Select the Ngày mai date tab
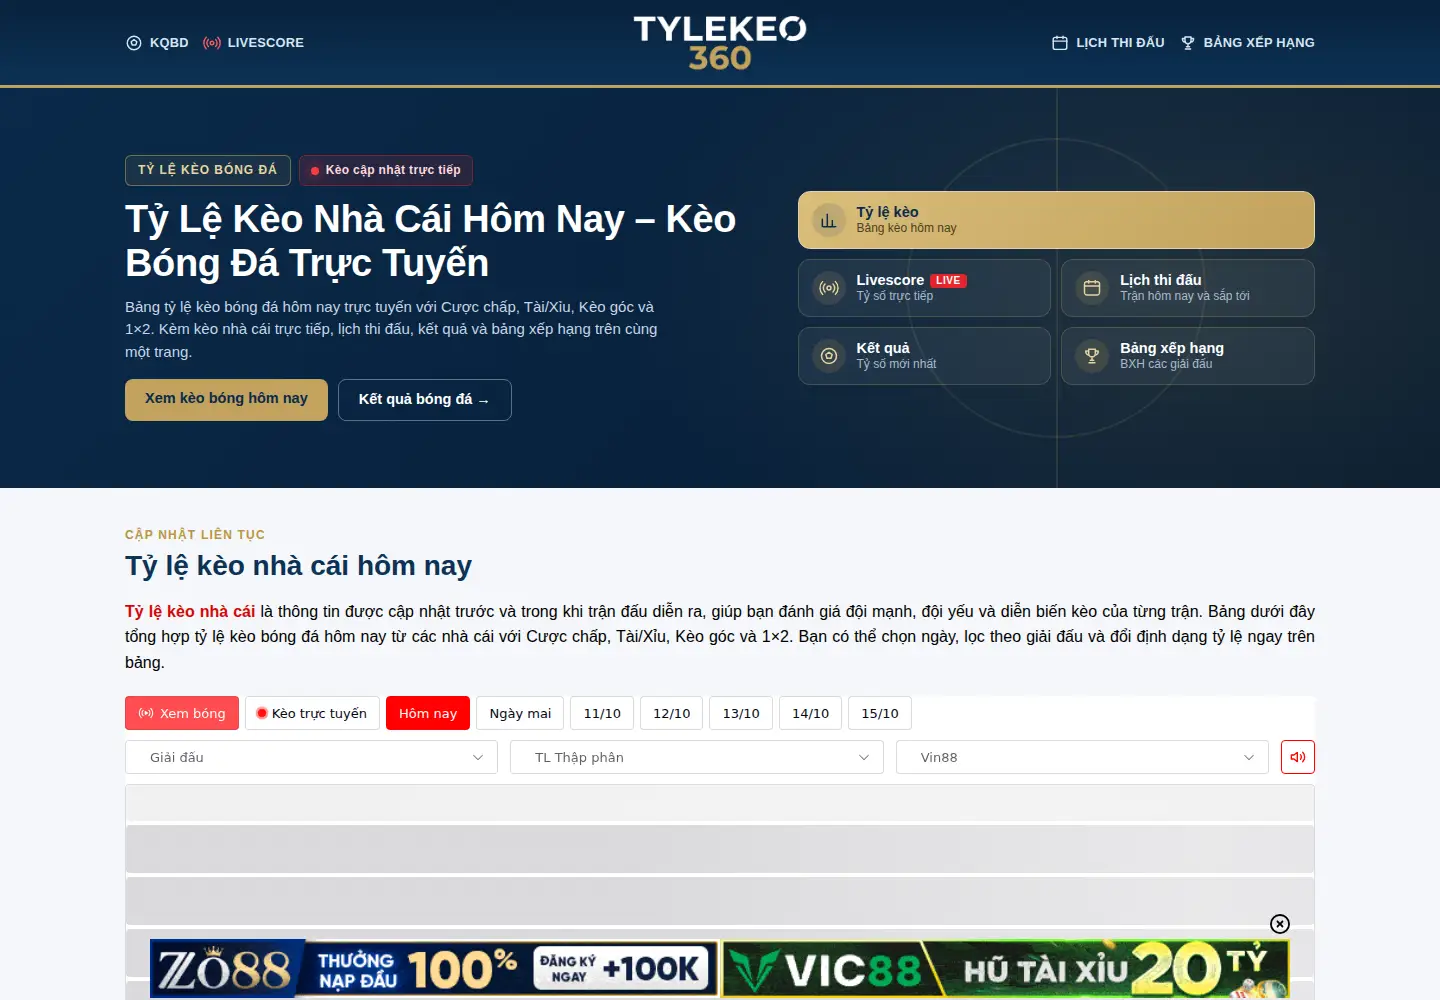The width and height of the screenshot is (1440, 1000). click(520, 713)
